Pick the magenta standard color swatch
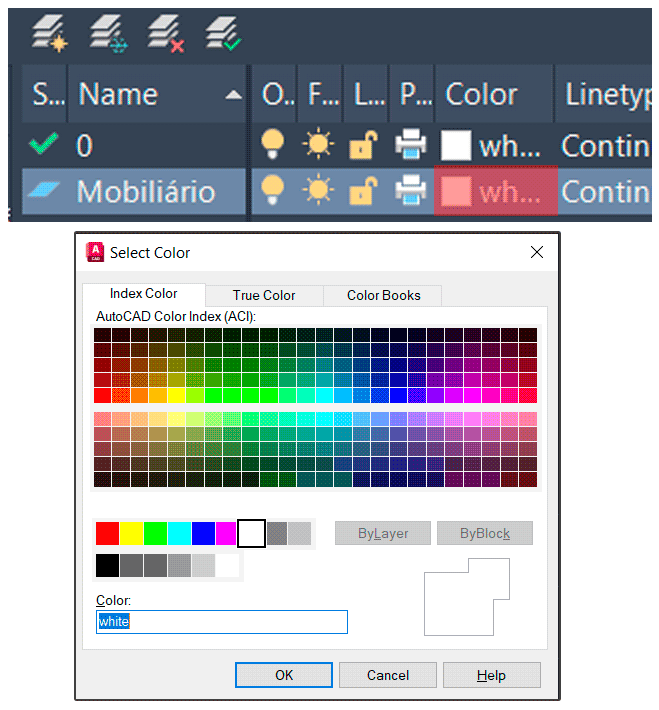659x710 pixels. point(226,533)
